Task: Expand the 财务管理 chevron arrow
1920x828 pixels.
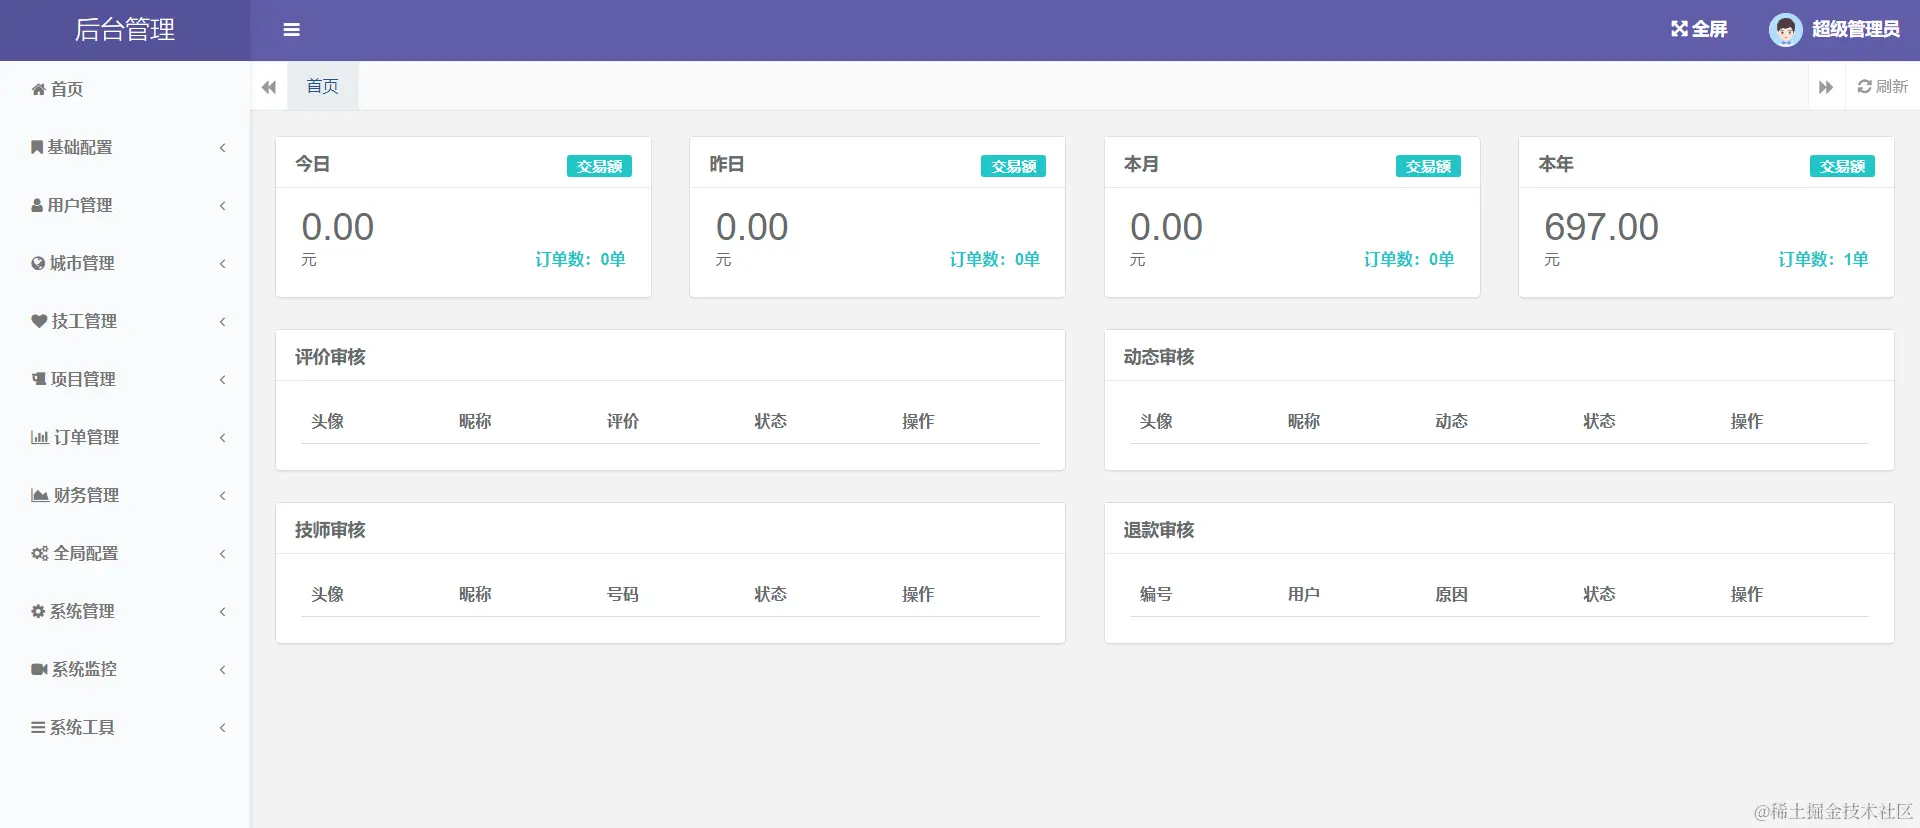Action: coord(223,496)
